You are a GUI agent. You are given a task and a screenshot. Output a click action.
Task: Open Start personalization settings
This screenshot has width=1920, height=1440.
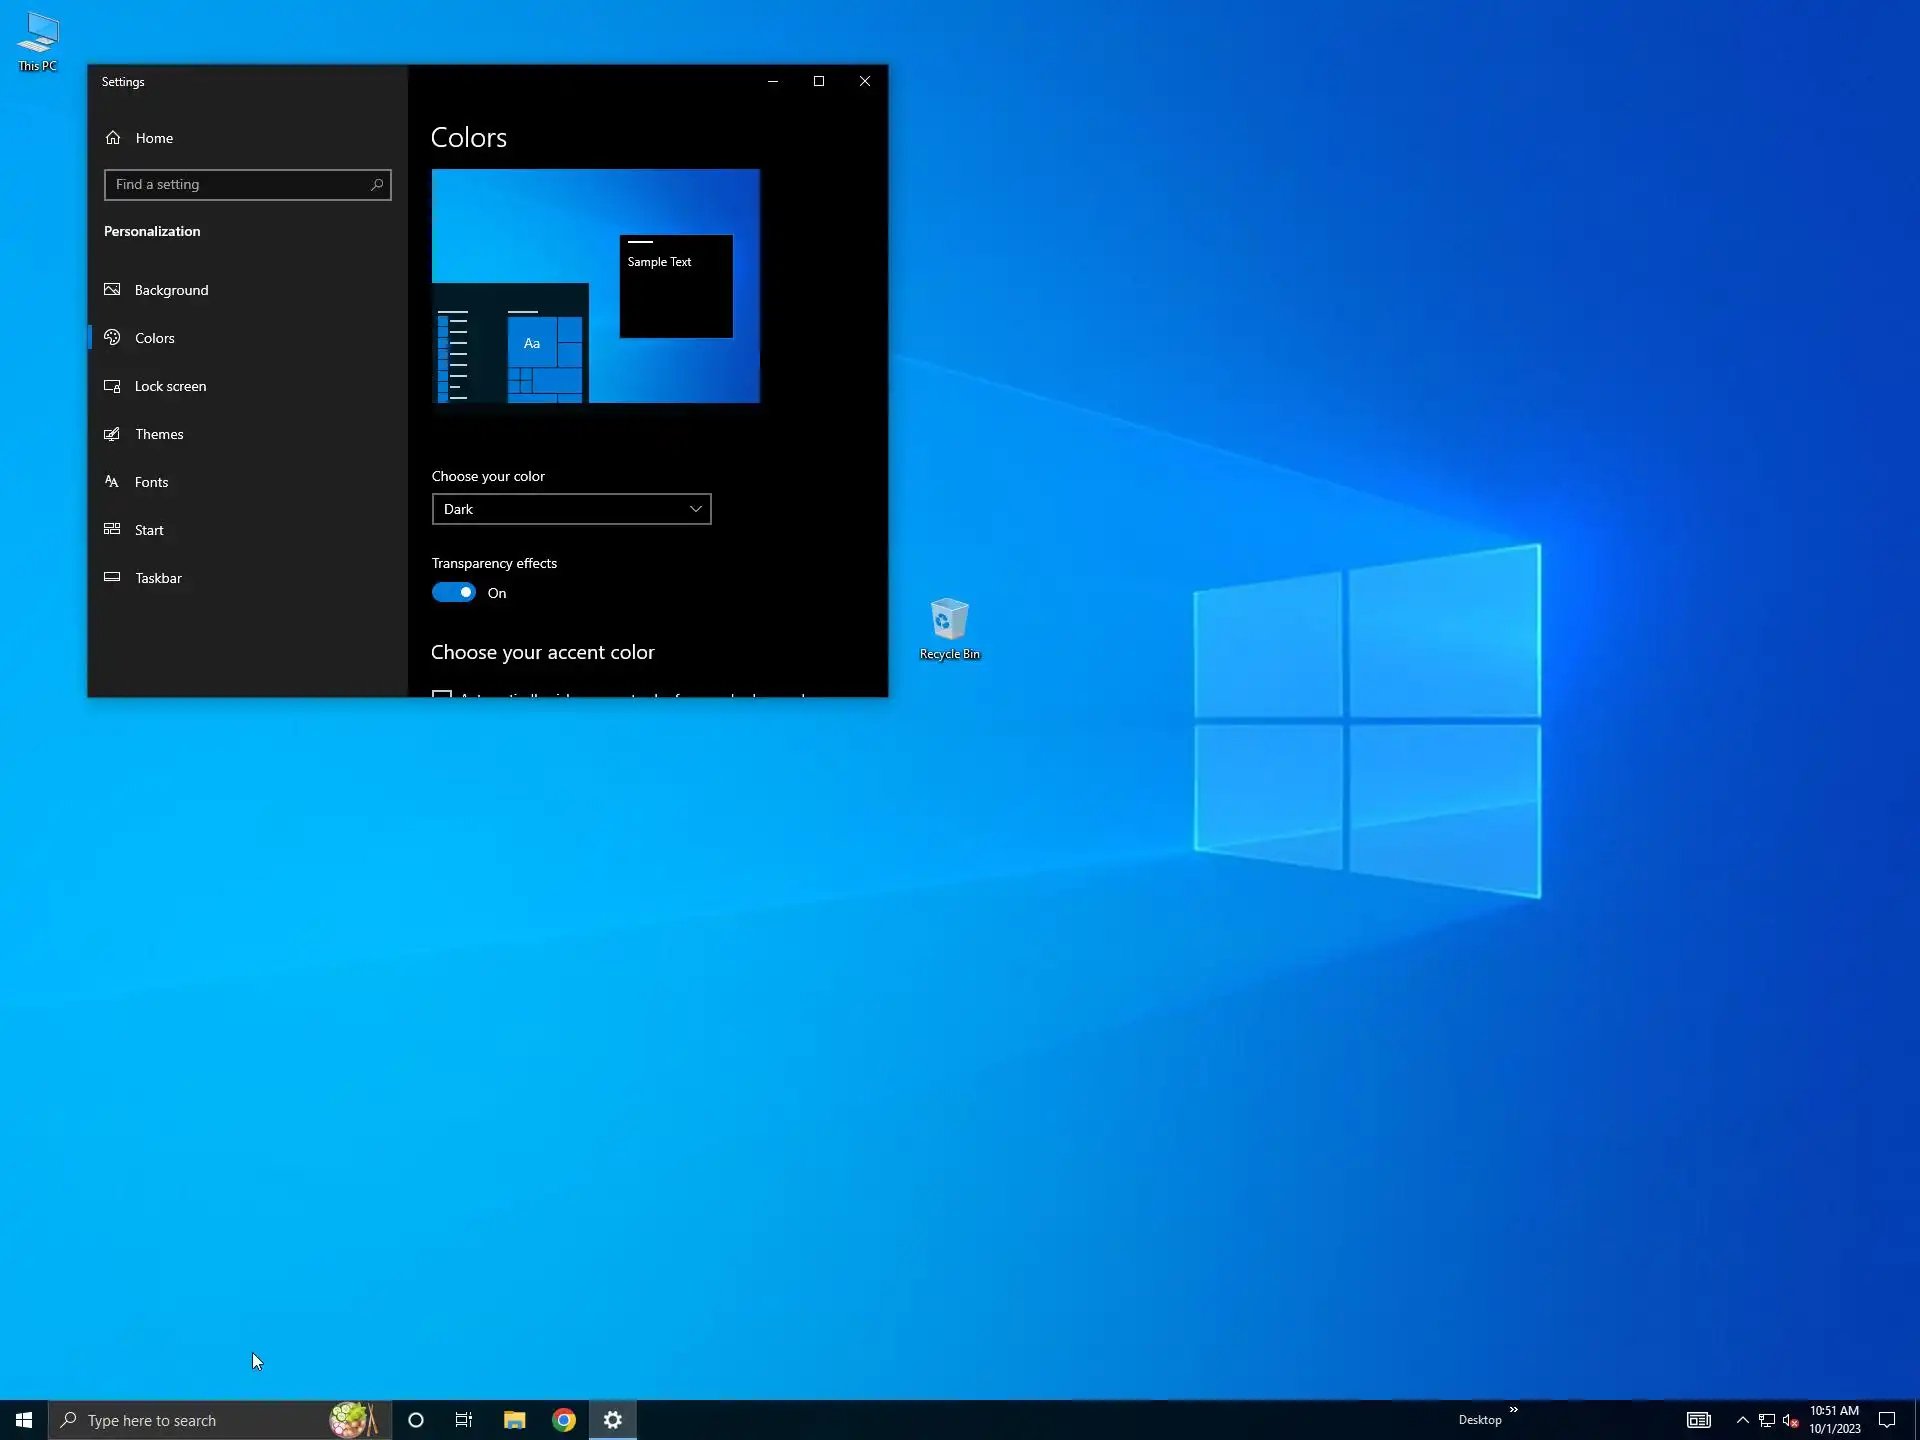click(149, 530)
